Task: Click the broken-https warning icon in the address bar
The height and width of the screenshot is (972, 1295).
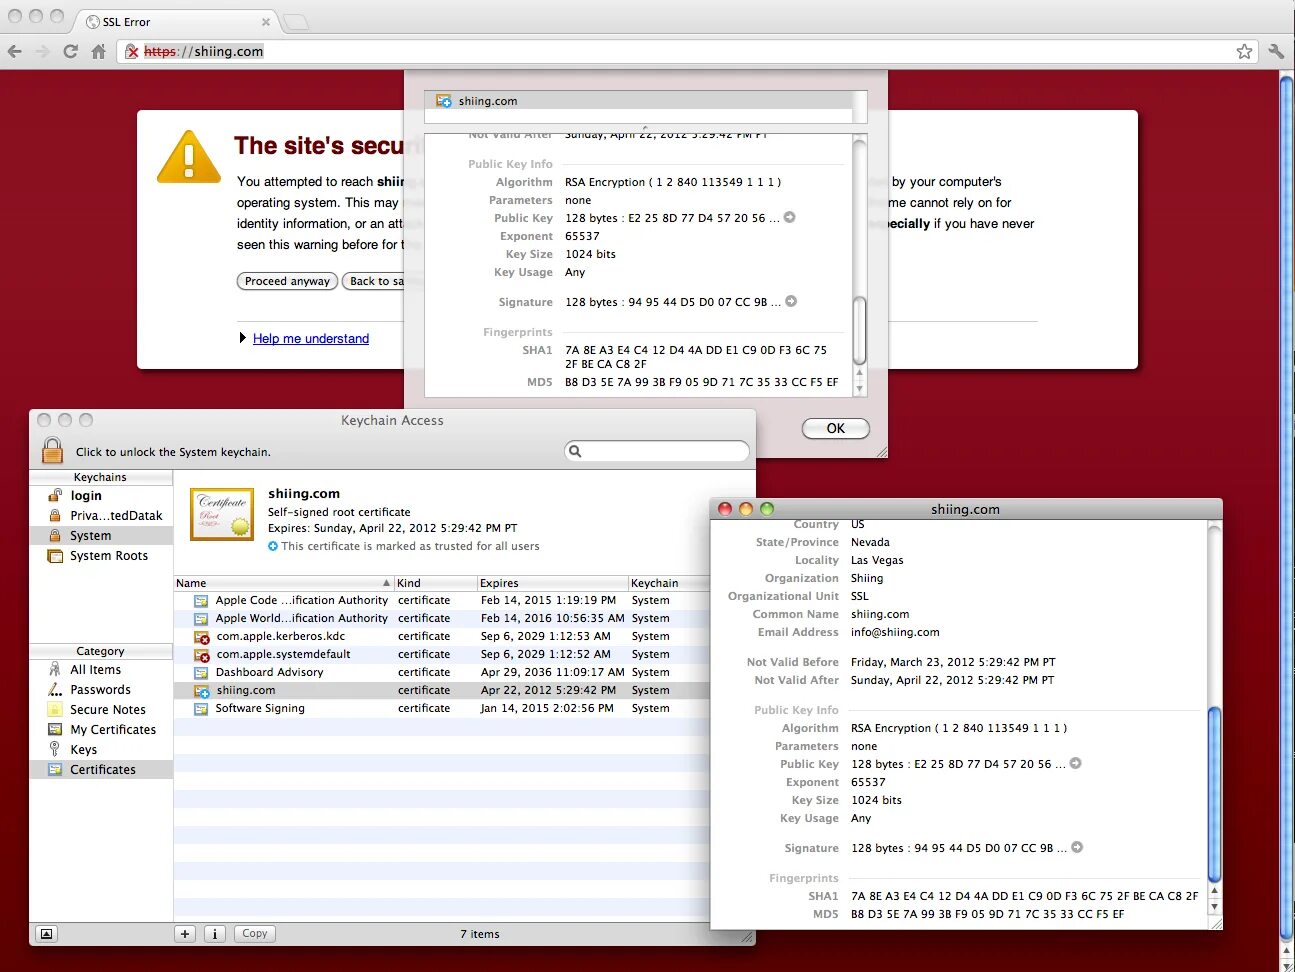Action: [x=131, y=51]
